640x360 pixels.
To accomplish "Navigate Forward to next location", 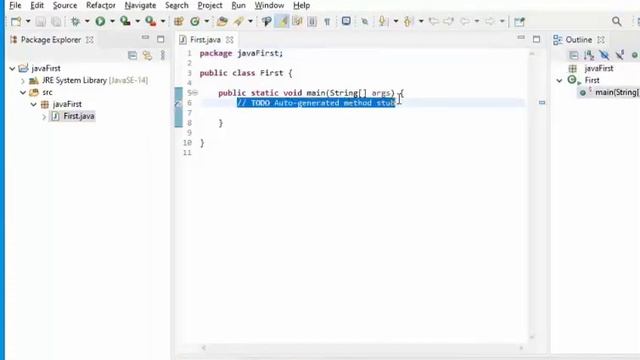I will click(490, 21).
